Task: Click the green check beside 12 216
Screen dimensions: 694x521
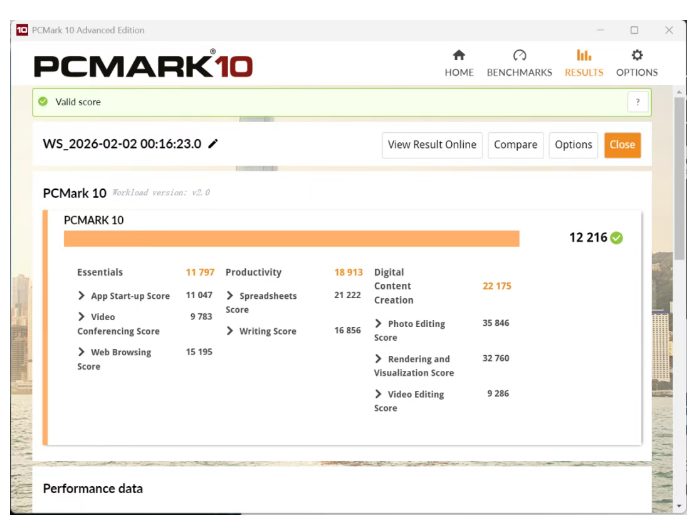Action: click(x=617, y=238)
